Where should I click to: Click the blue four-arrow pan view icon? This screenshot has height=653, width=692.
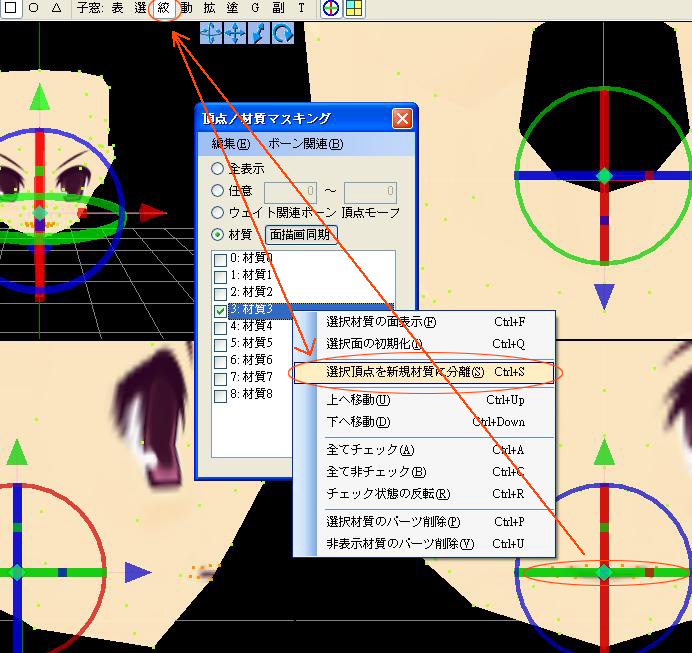pyautogui.click(x=235, y=33)
